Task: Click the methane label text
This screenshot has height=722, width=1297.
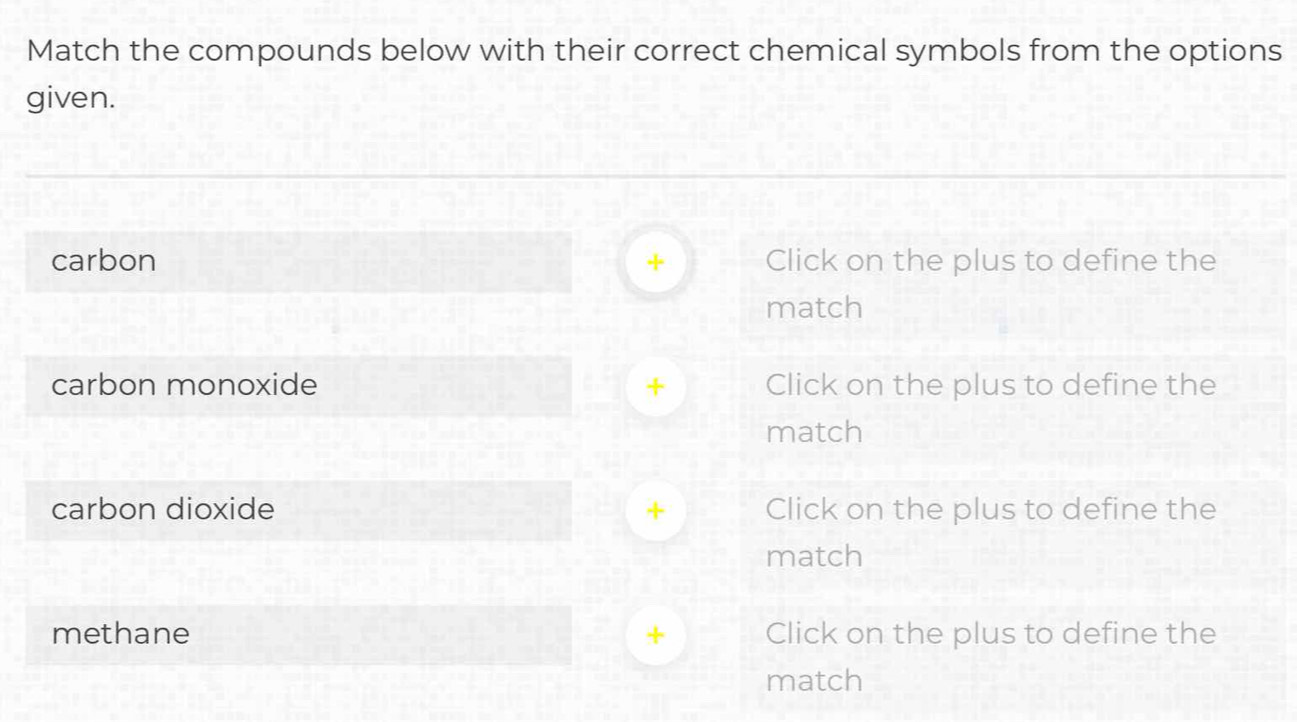Action: 121,633
